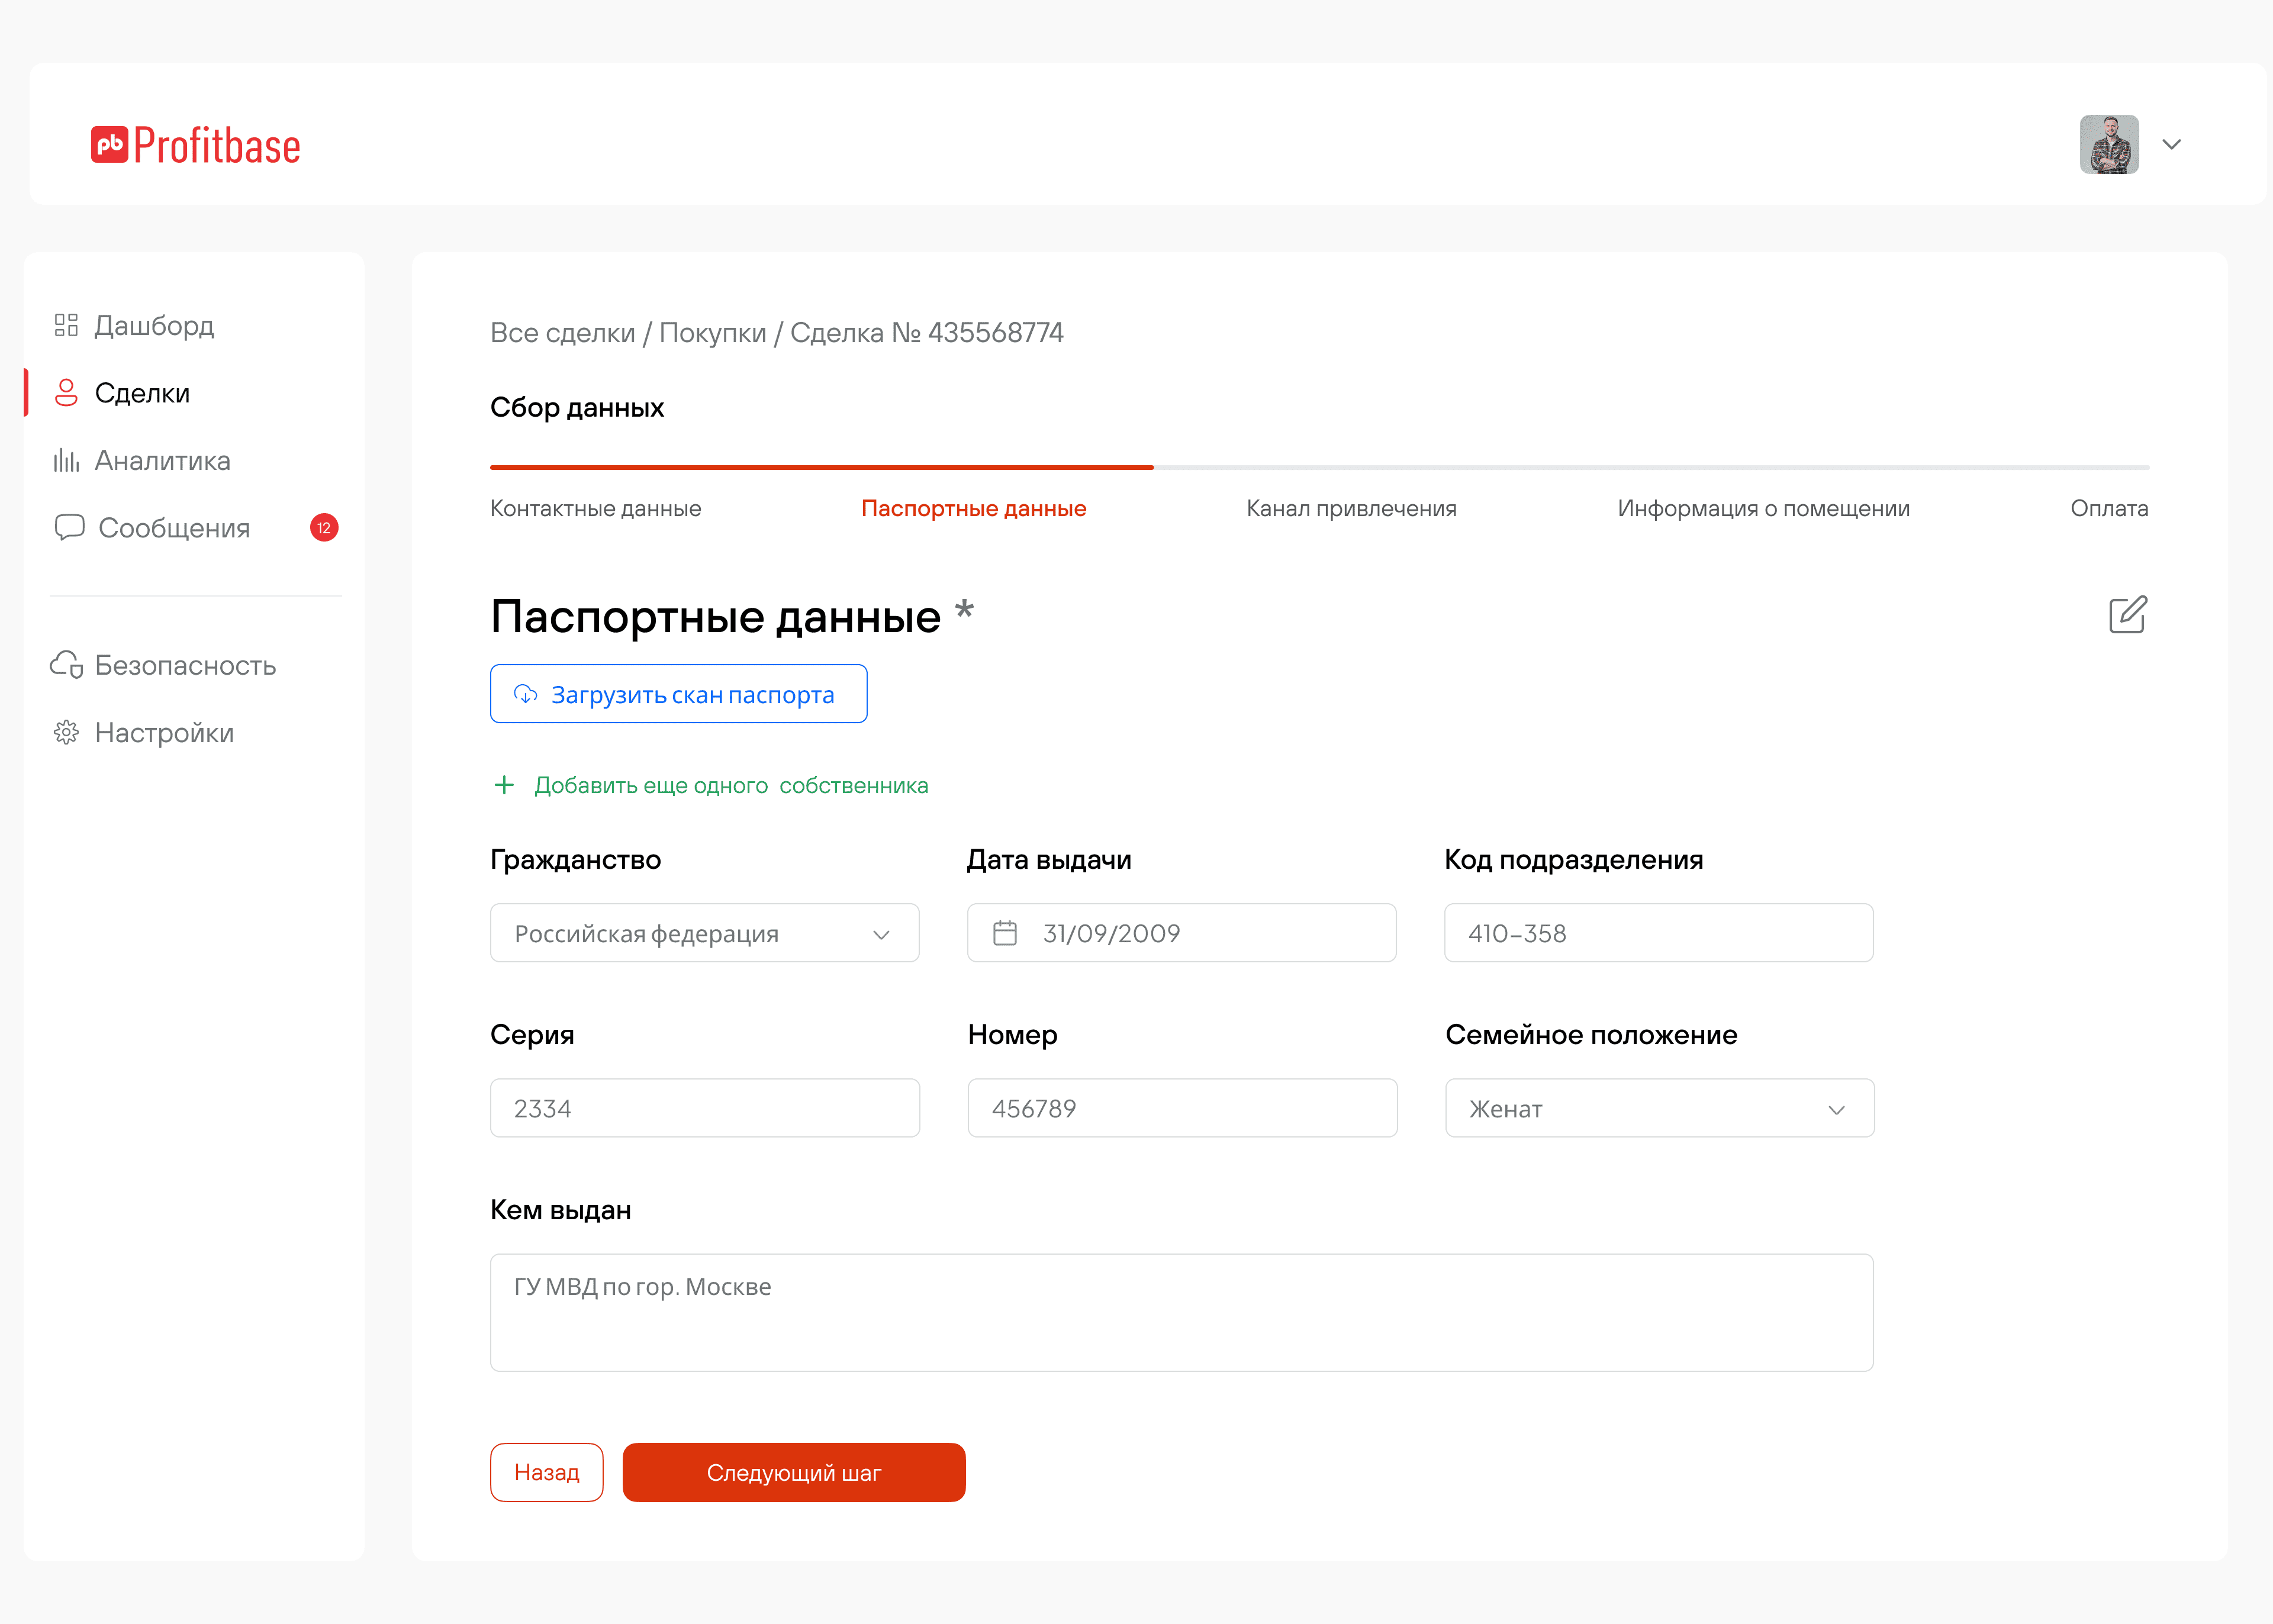Click the Безопасность cloud lock icon

[x=66, y=665]
